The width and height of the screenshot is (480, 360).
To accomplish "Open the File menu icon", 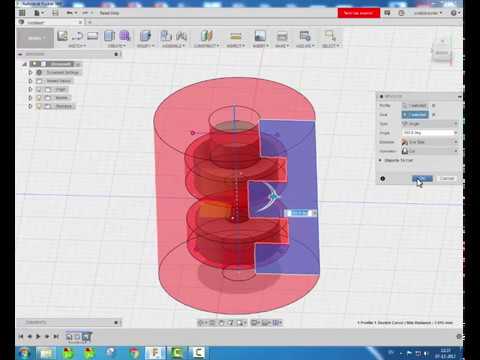I will pyautogui.click(x=37, y=13).
